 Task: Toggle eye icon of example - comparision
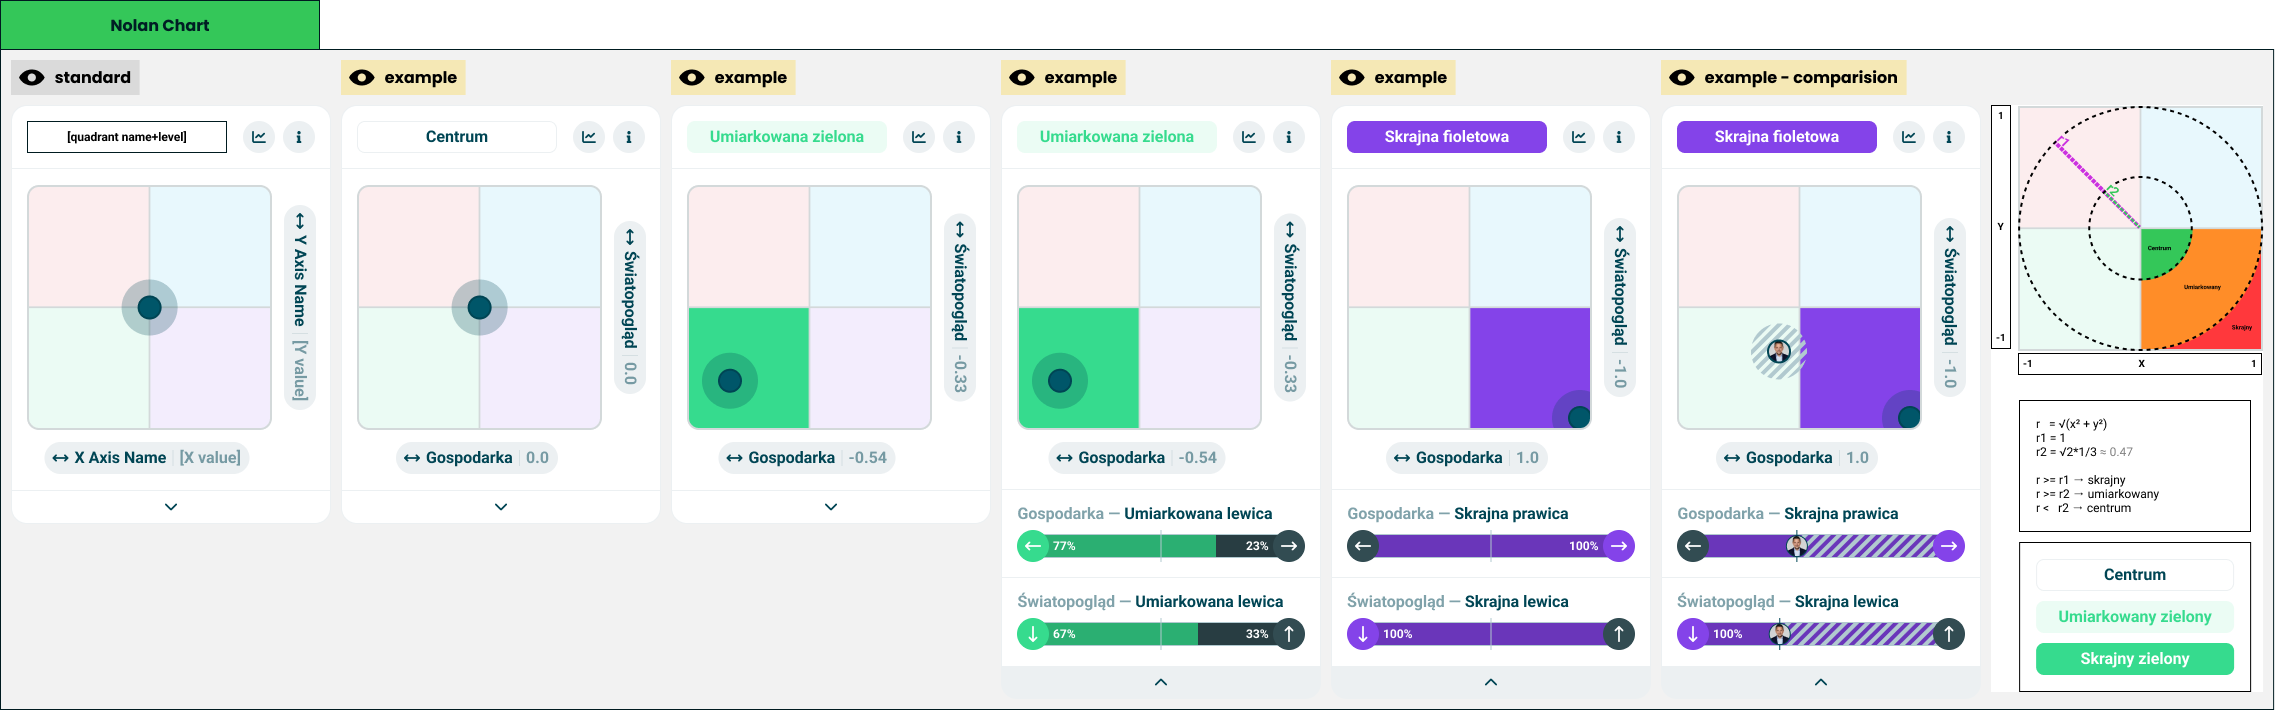[x=1682, y=77]
